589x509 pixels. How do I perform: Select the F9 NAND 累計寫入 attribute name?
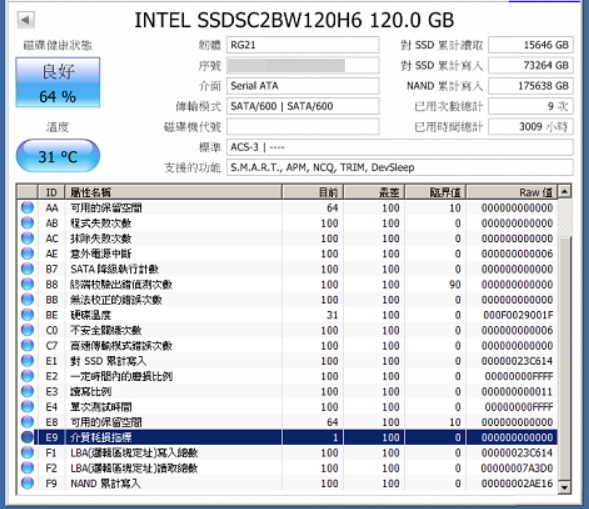tap(105, 483)
